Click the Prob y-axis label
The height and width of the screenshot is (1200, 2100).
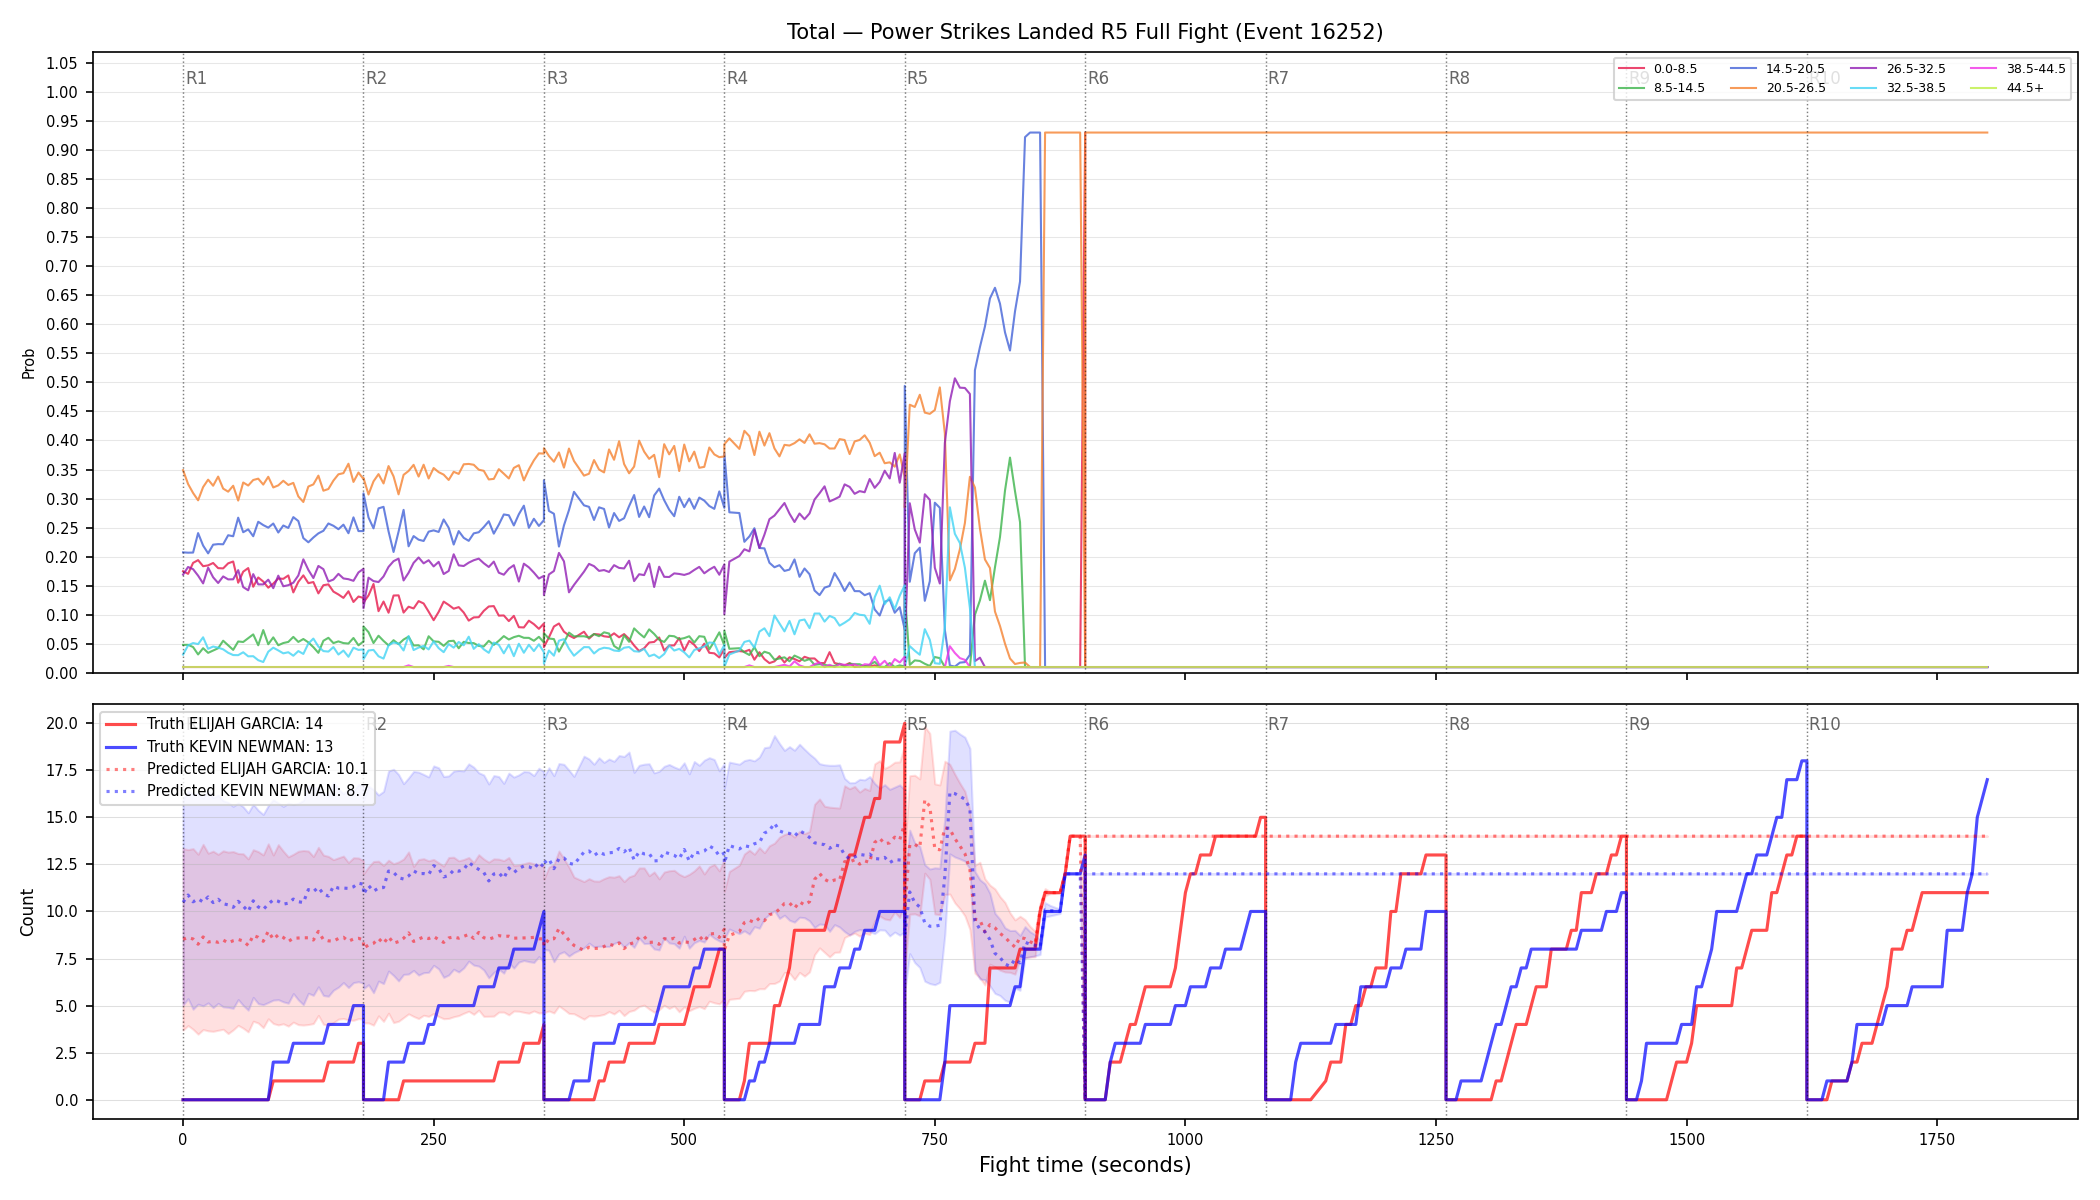point(28,364)
